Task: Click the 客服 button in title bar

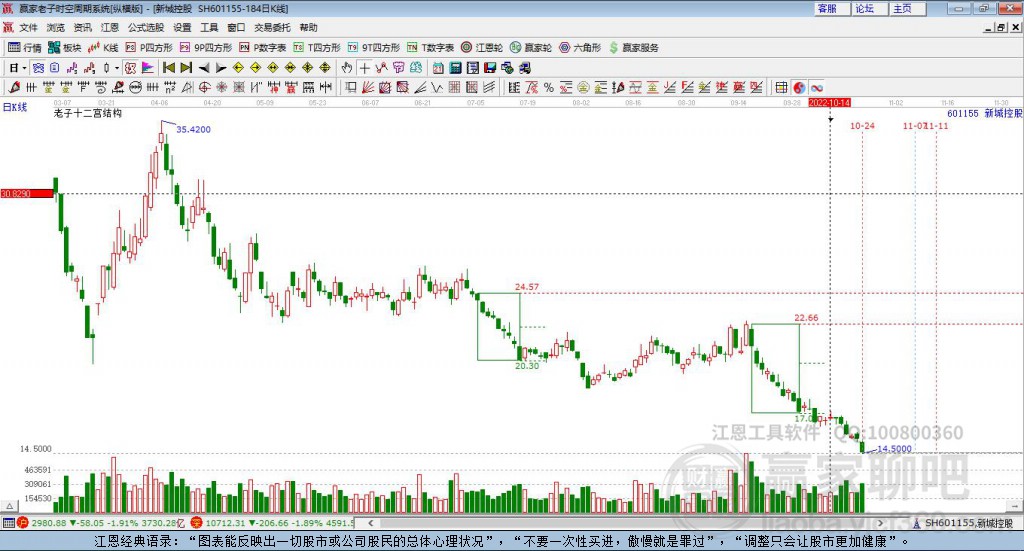Action: pos(832,8)
